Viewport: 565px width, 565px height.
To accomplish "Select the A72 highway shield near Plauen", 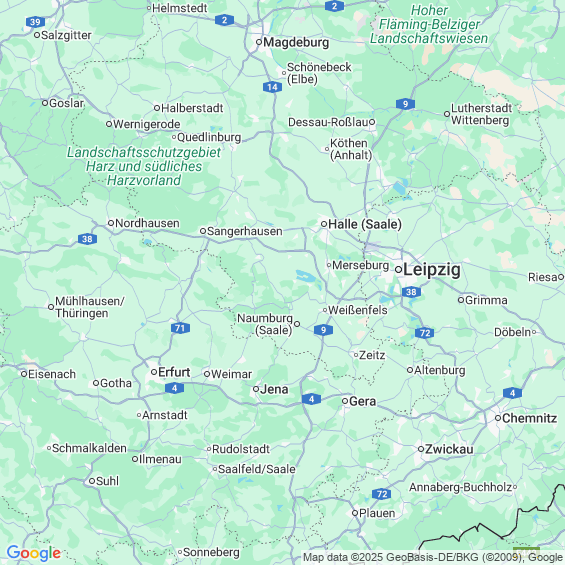I will pos(382,494).
